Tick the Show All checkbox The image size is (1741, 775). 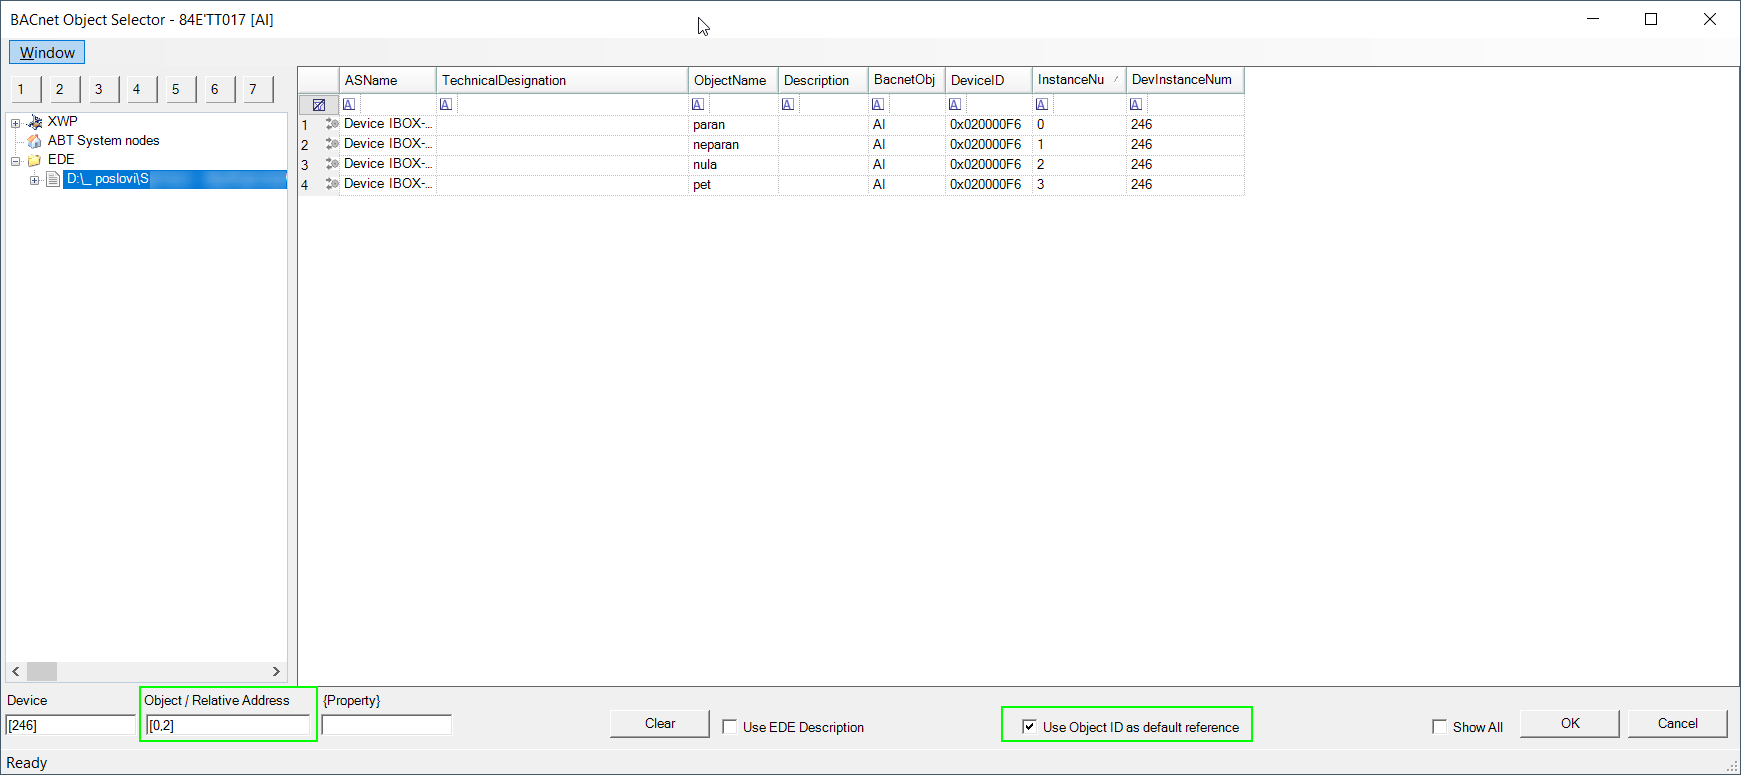click(1439, 727)
